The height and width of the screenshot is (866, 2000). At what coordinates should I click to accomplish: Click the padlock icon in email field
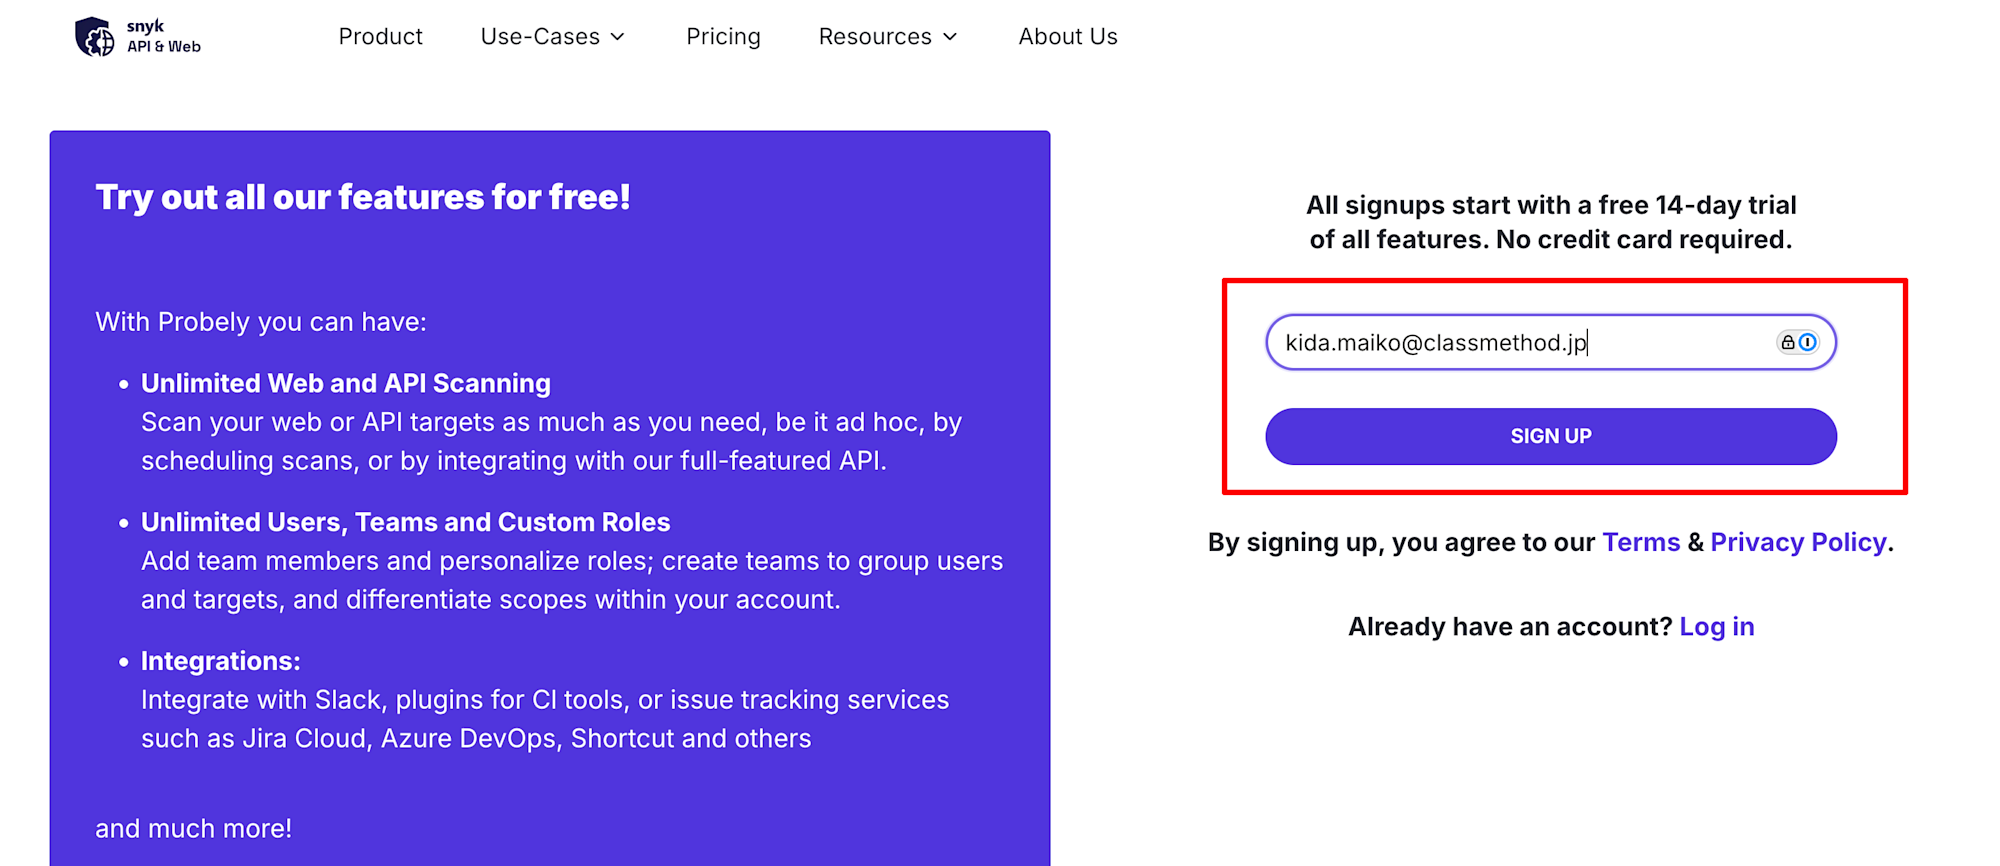pyautogui.click(x=1788, y=342)
